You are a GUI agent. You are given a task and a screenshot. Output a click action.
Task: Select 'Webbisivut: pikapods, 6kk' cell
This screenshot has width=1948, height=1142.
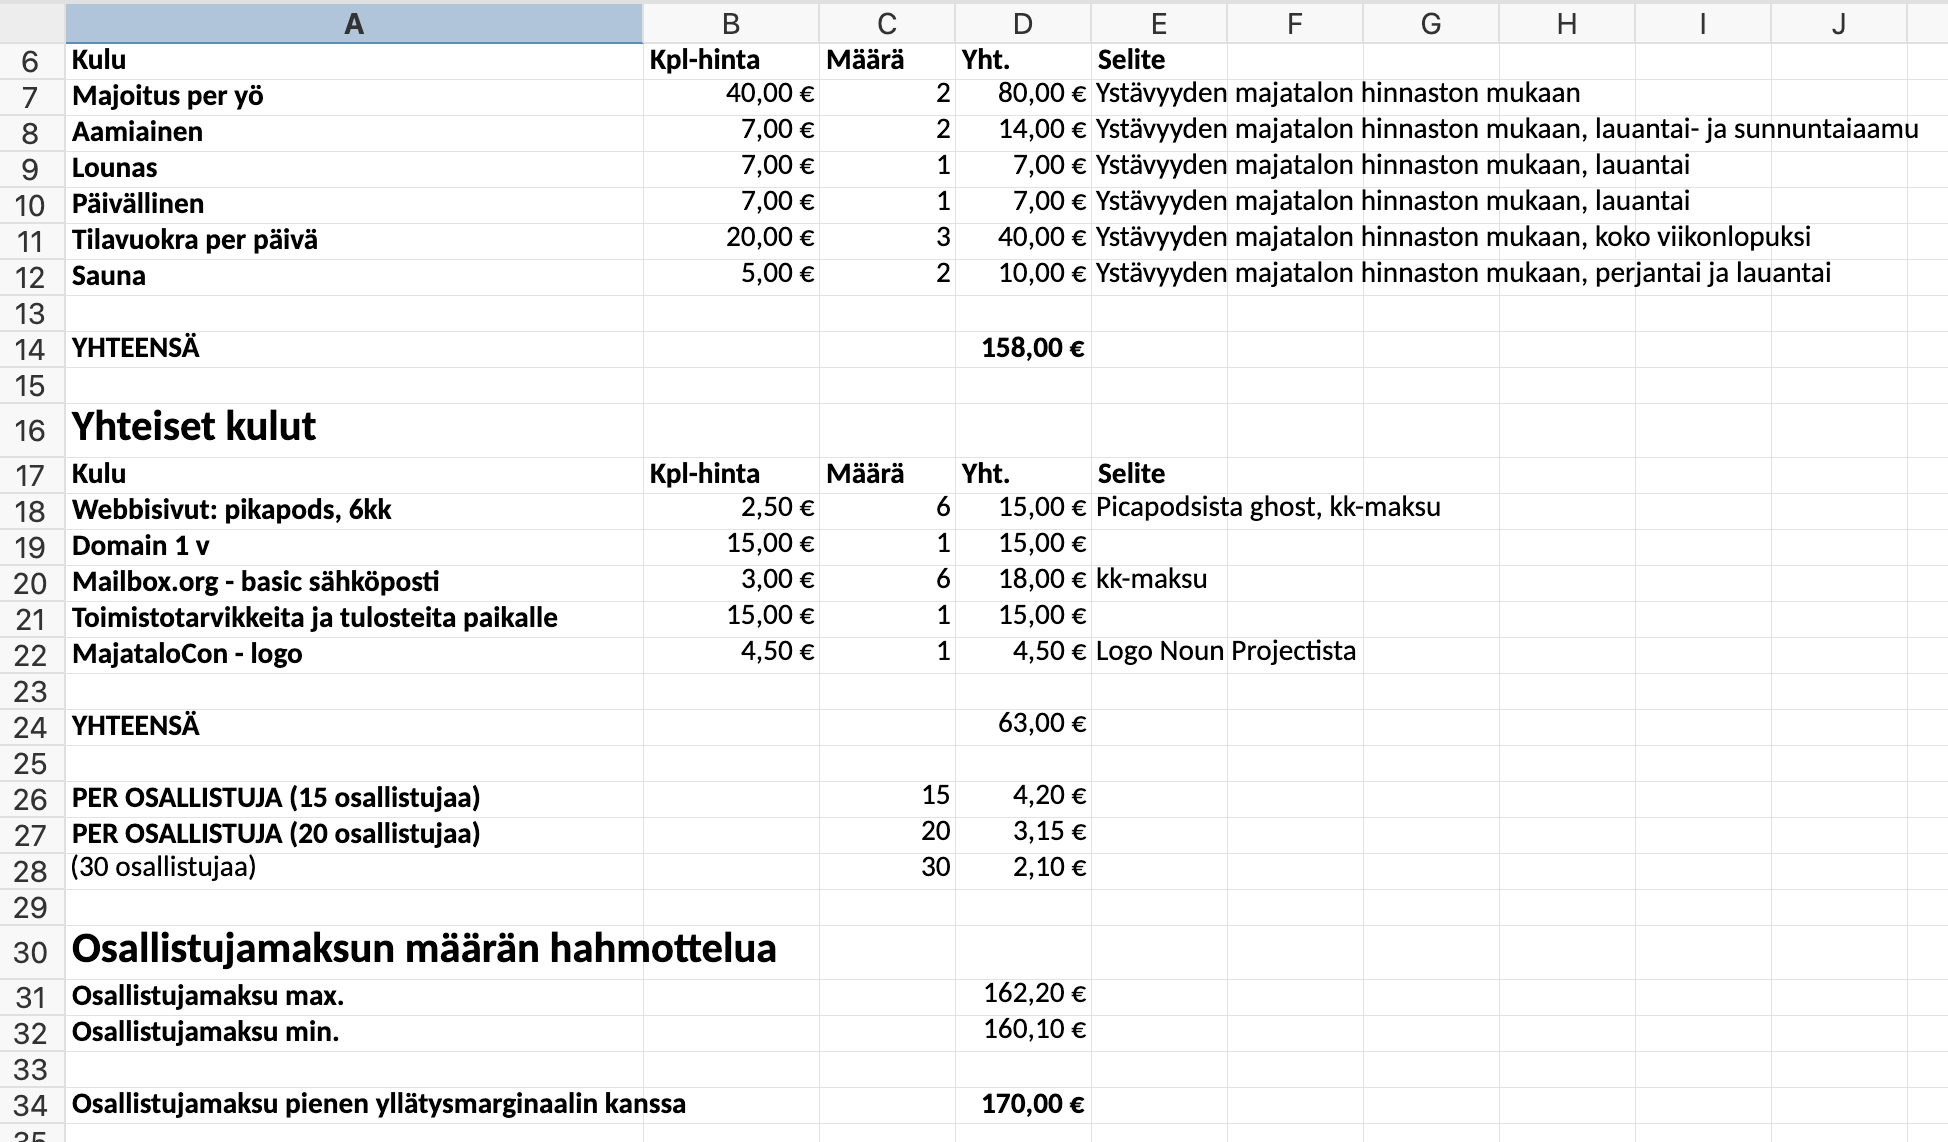(x=232, y=510)
